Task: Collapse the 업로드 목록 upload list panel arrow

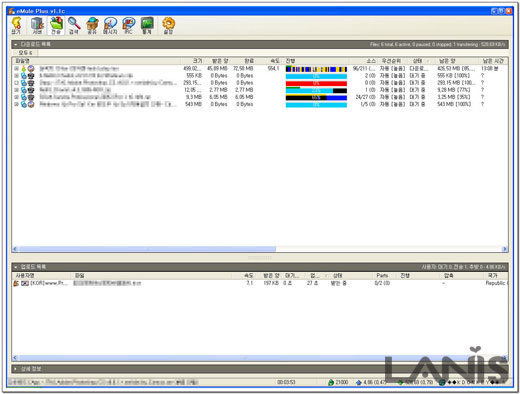Action: (15, 267)
